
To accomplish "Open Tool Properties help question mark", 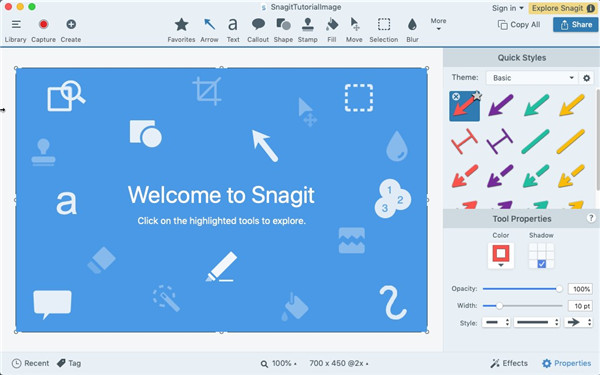I will click(591, 218).
